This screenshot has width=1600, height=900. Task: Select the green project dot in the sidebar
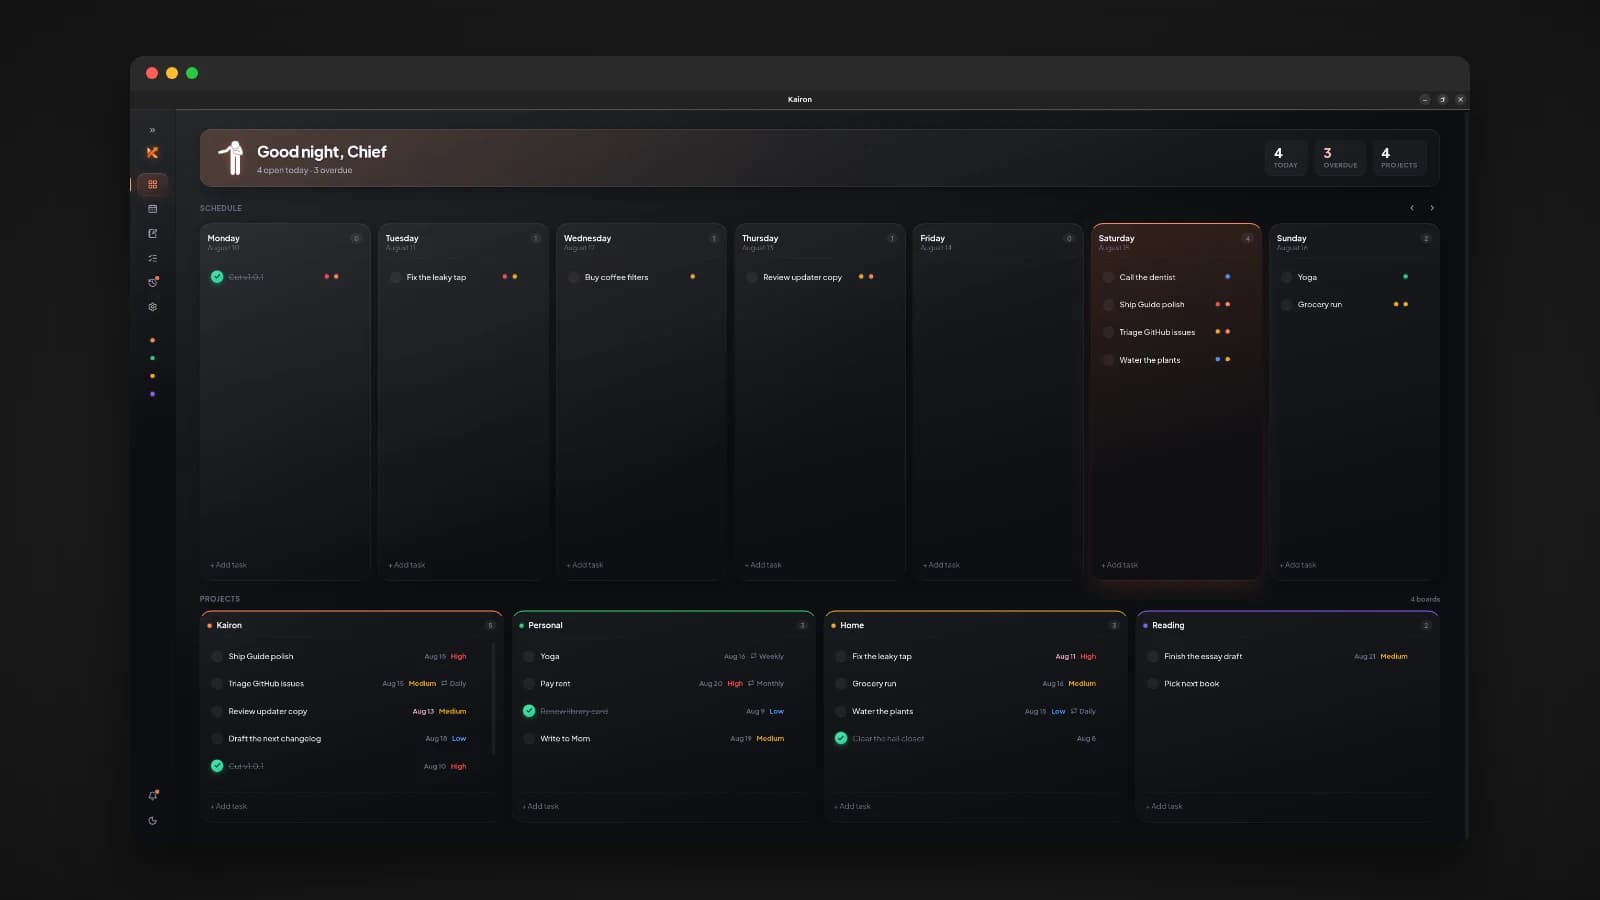click(x=152, y=358)
